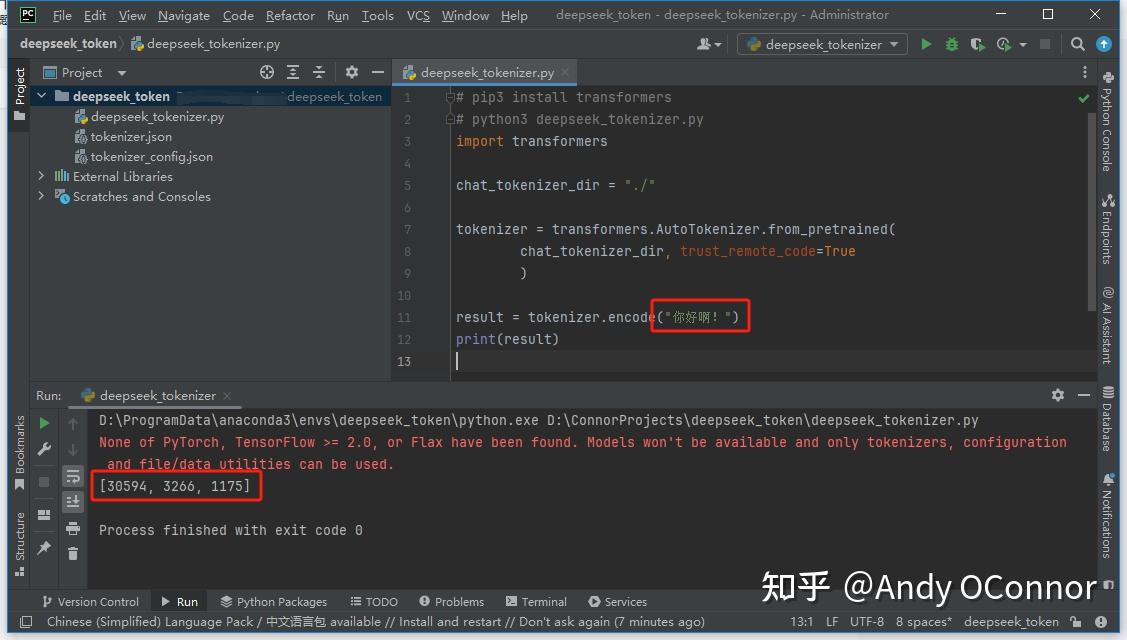Expand External Libraries in Project tree
This screenshot has height=640, width=1127.
[x=41, y=177]
